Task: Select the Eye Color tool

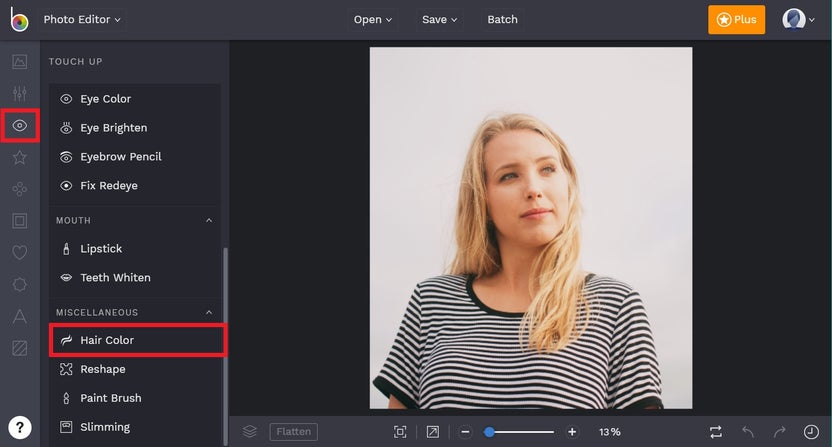Action: coord(135,99)
